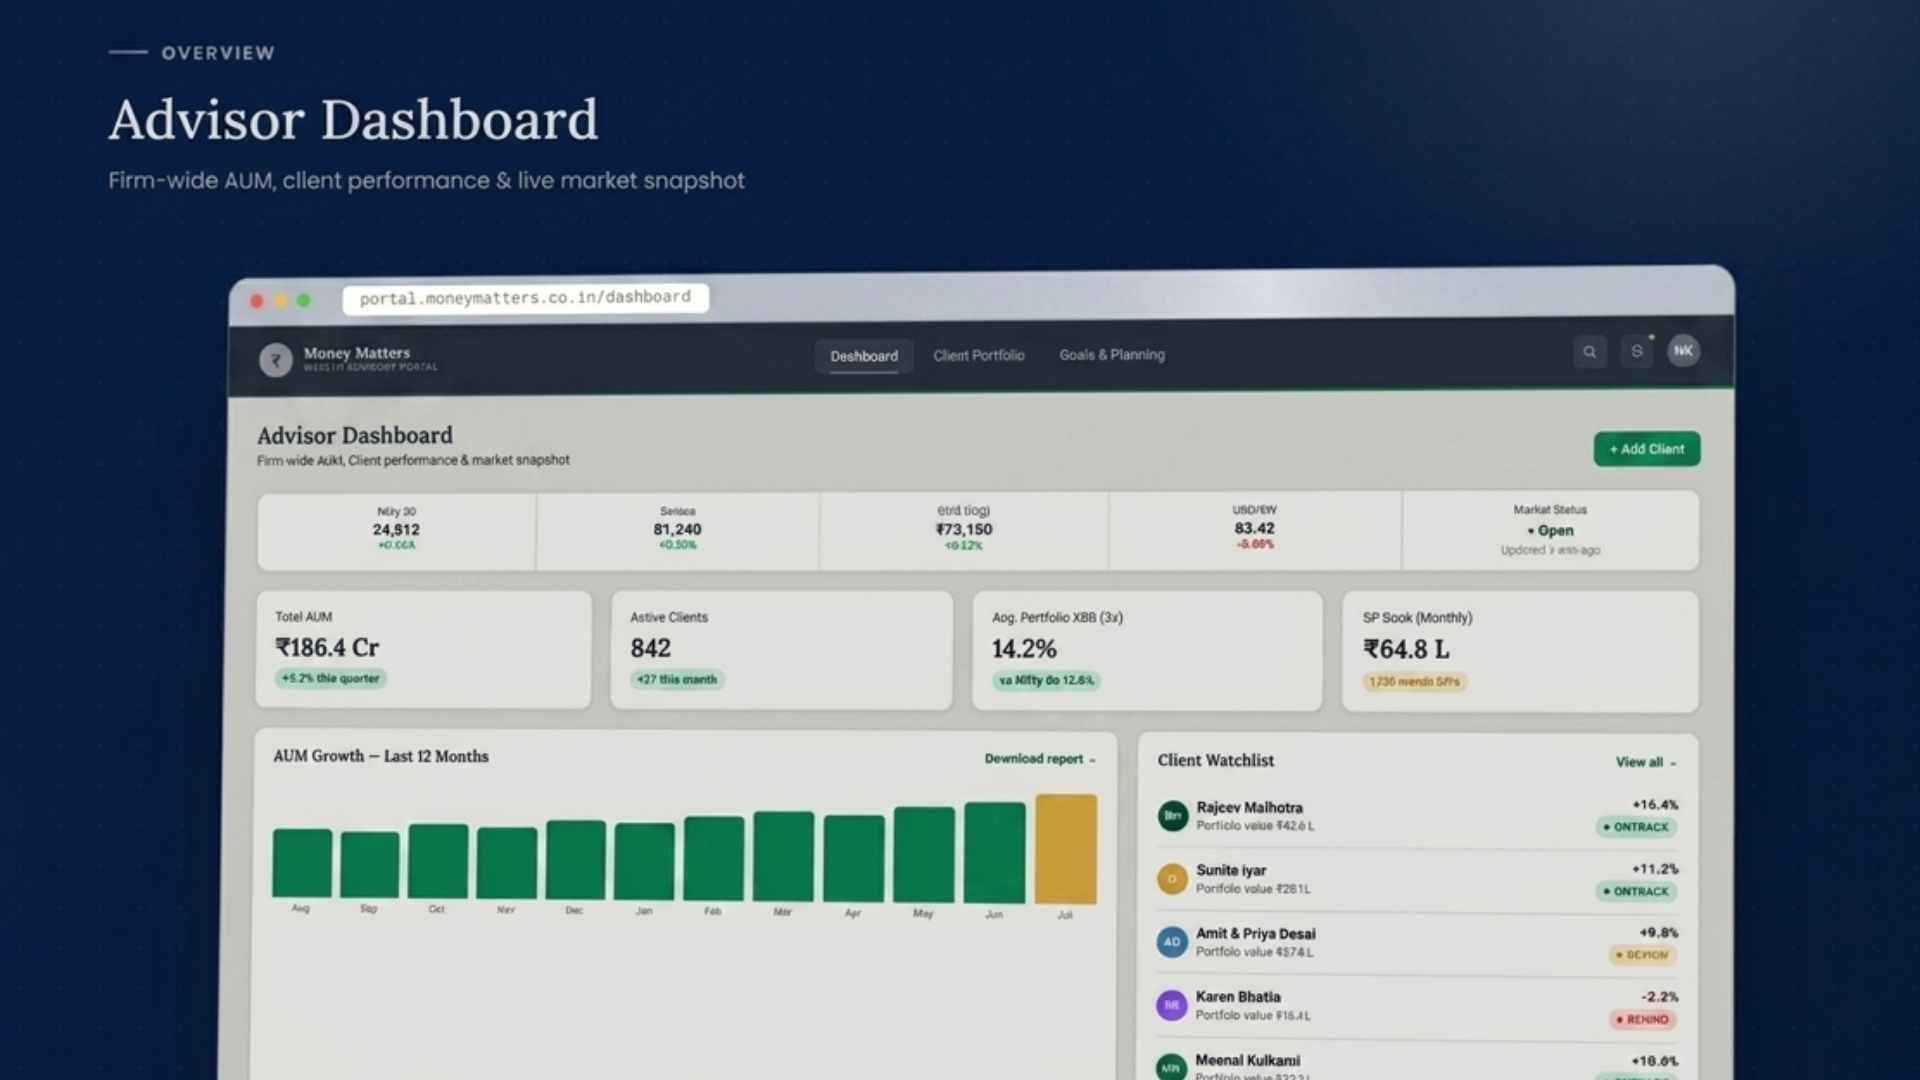Click the Money Matters rupee logo
This screenshot has height=1080, width=1920.
click(276, 360)
